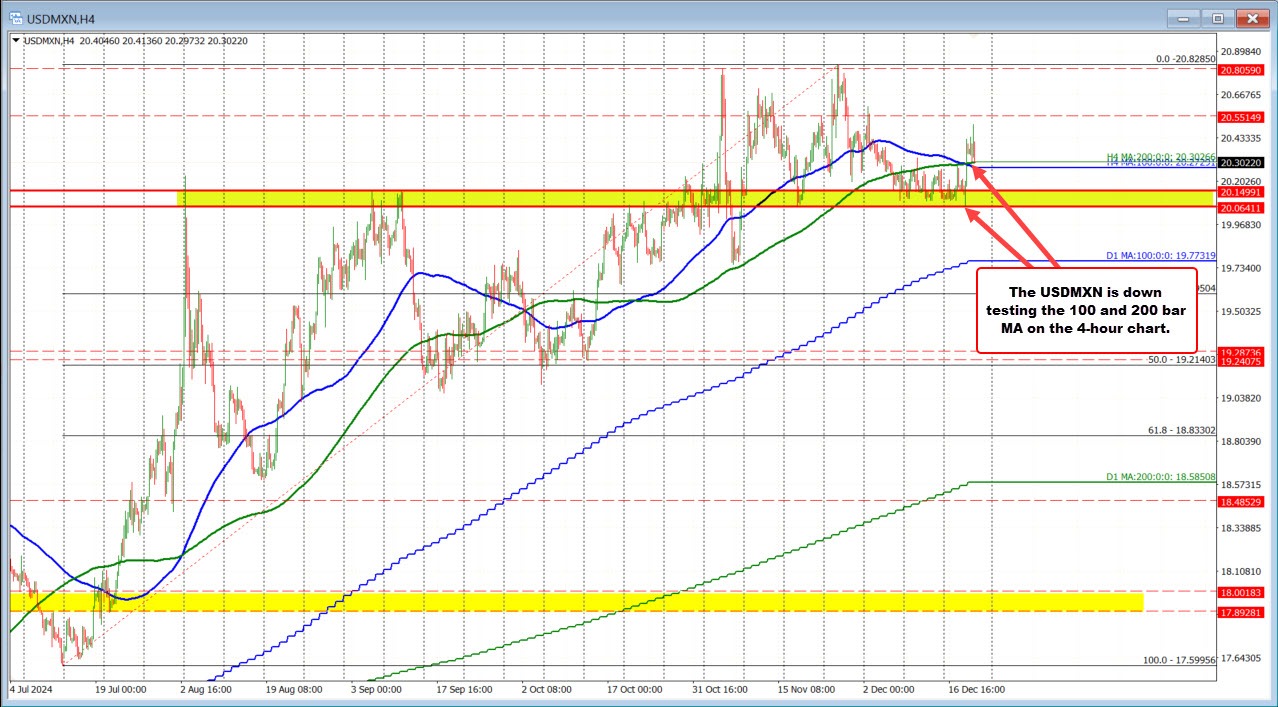Viewport: 1278px width, 707px height.
Task: Click price scale value 19.03820
Action: coord(1243,398)
